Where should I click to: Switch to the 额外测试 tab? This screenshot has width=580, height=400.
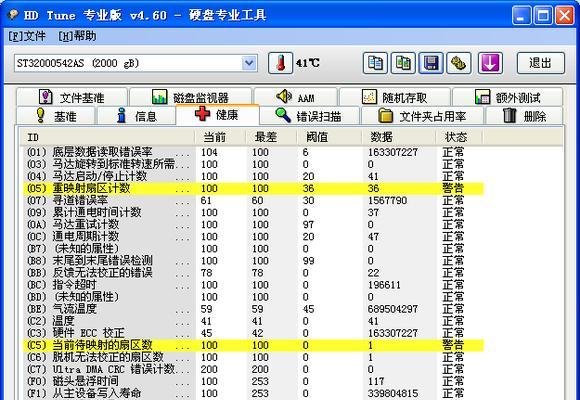point(508,97)
